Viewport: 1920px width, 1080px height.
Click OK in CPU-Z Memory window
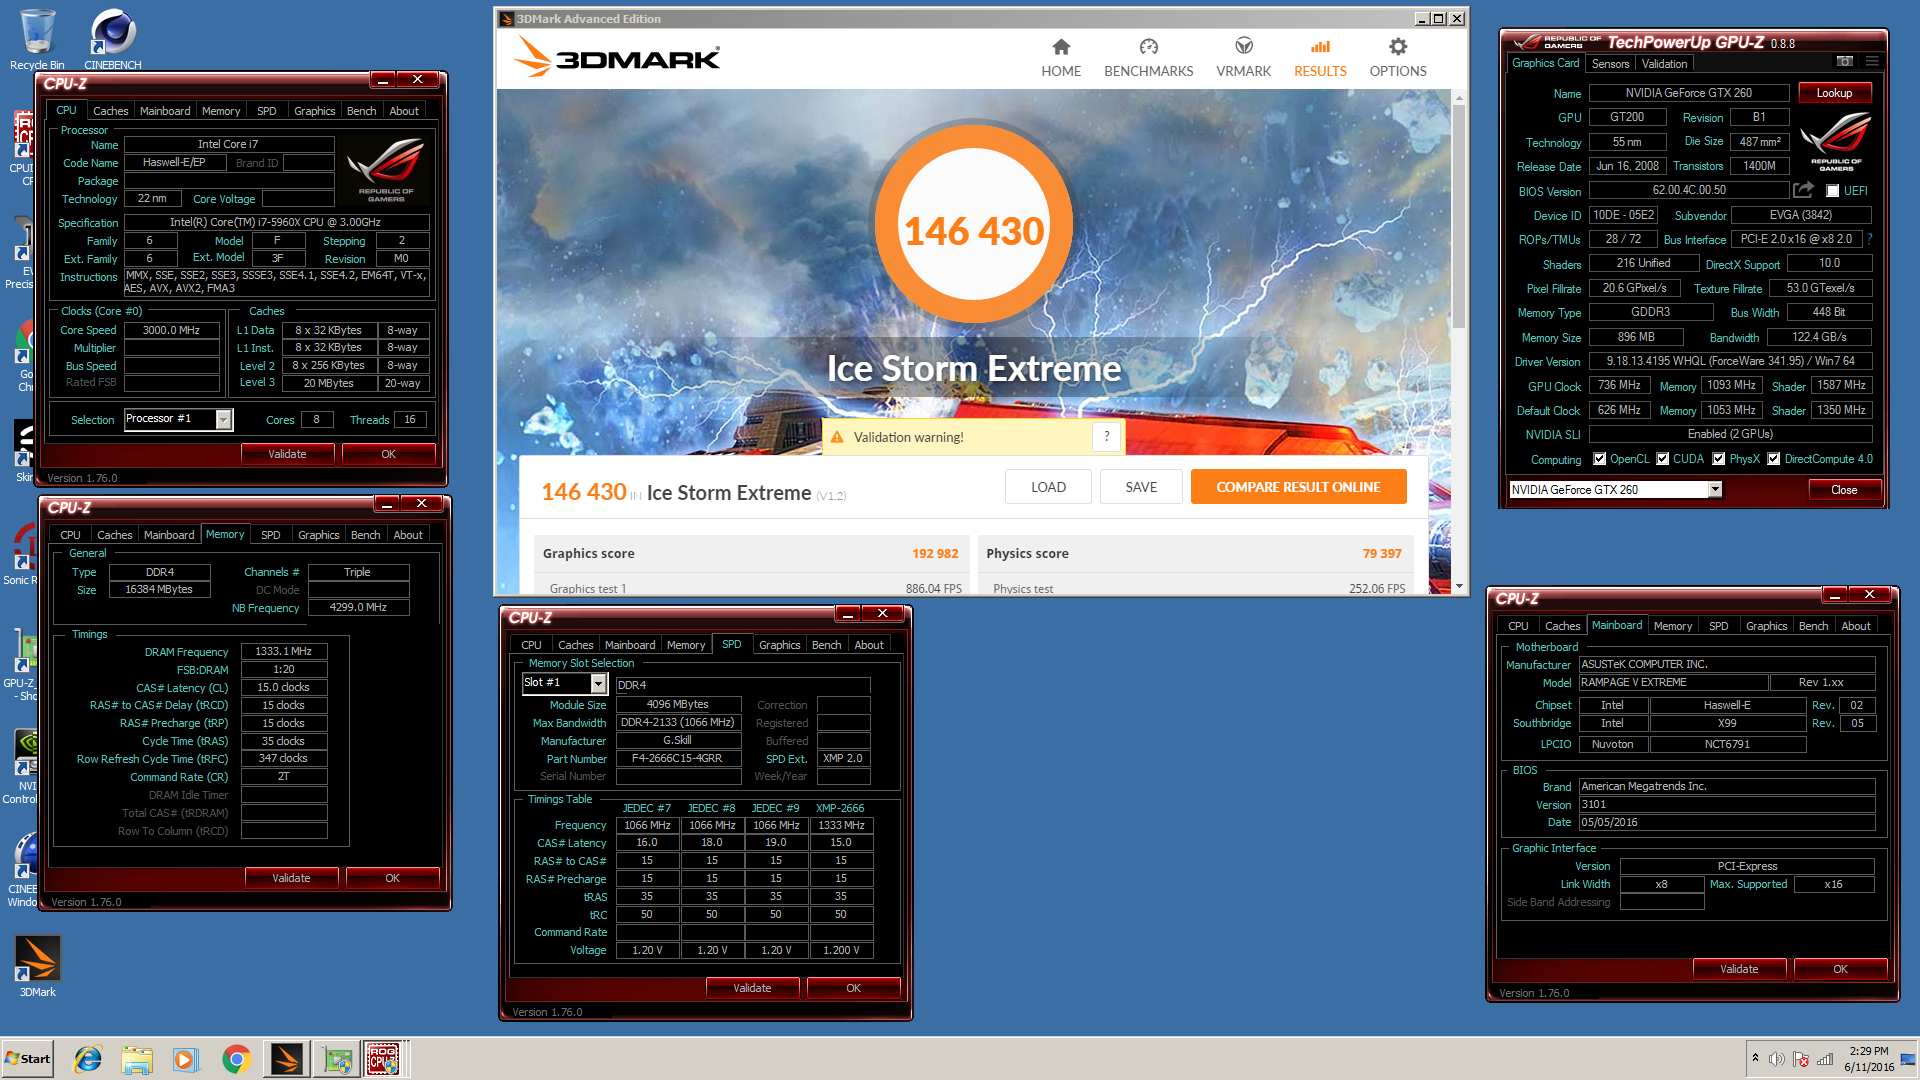coord(392,878)
